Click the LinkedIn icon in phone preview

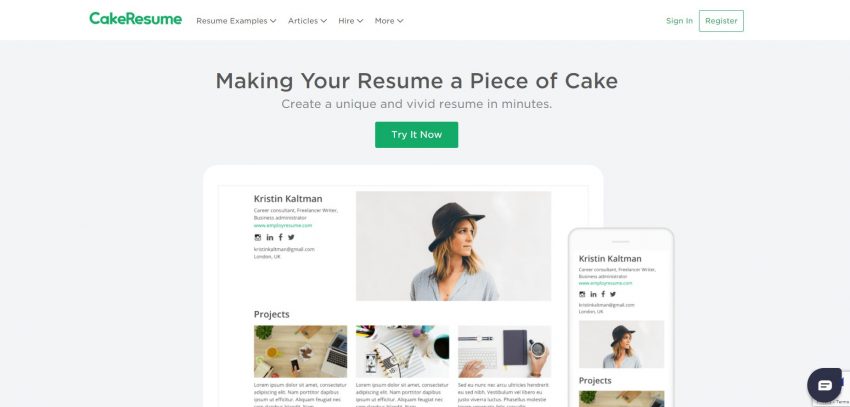tap(594, 294)
